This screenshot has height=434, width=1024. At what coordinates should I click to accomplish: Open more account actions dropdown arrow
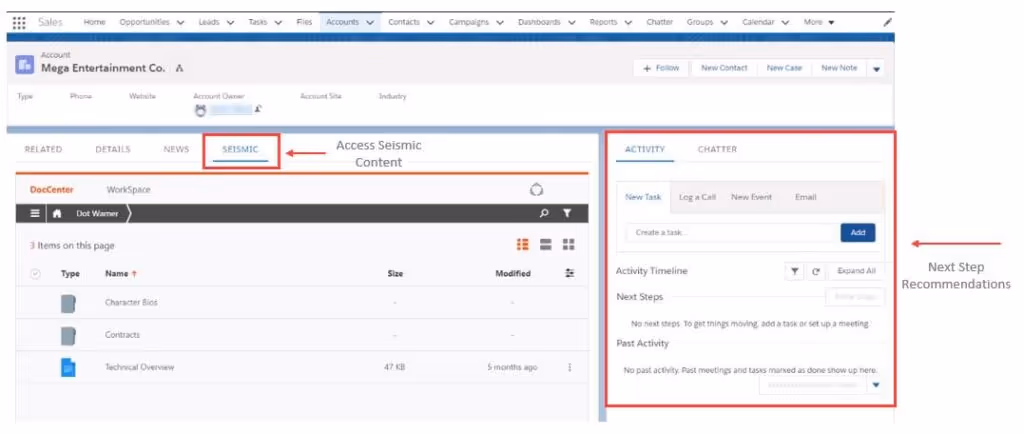coord(876,69)
